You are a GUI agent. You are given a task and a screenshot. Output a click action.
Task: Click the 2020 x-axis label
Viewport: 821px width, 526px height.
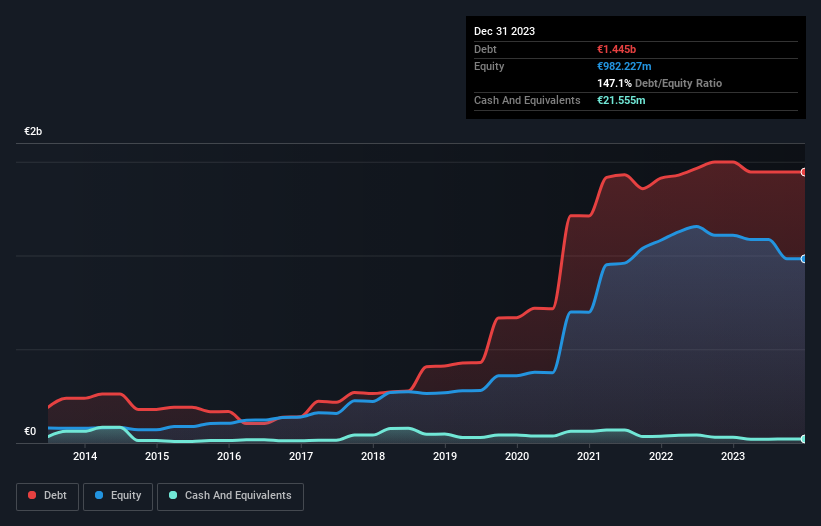tap(517, 456)
